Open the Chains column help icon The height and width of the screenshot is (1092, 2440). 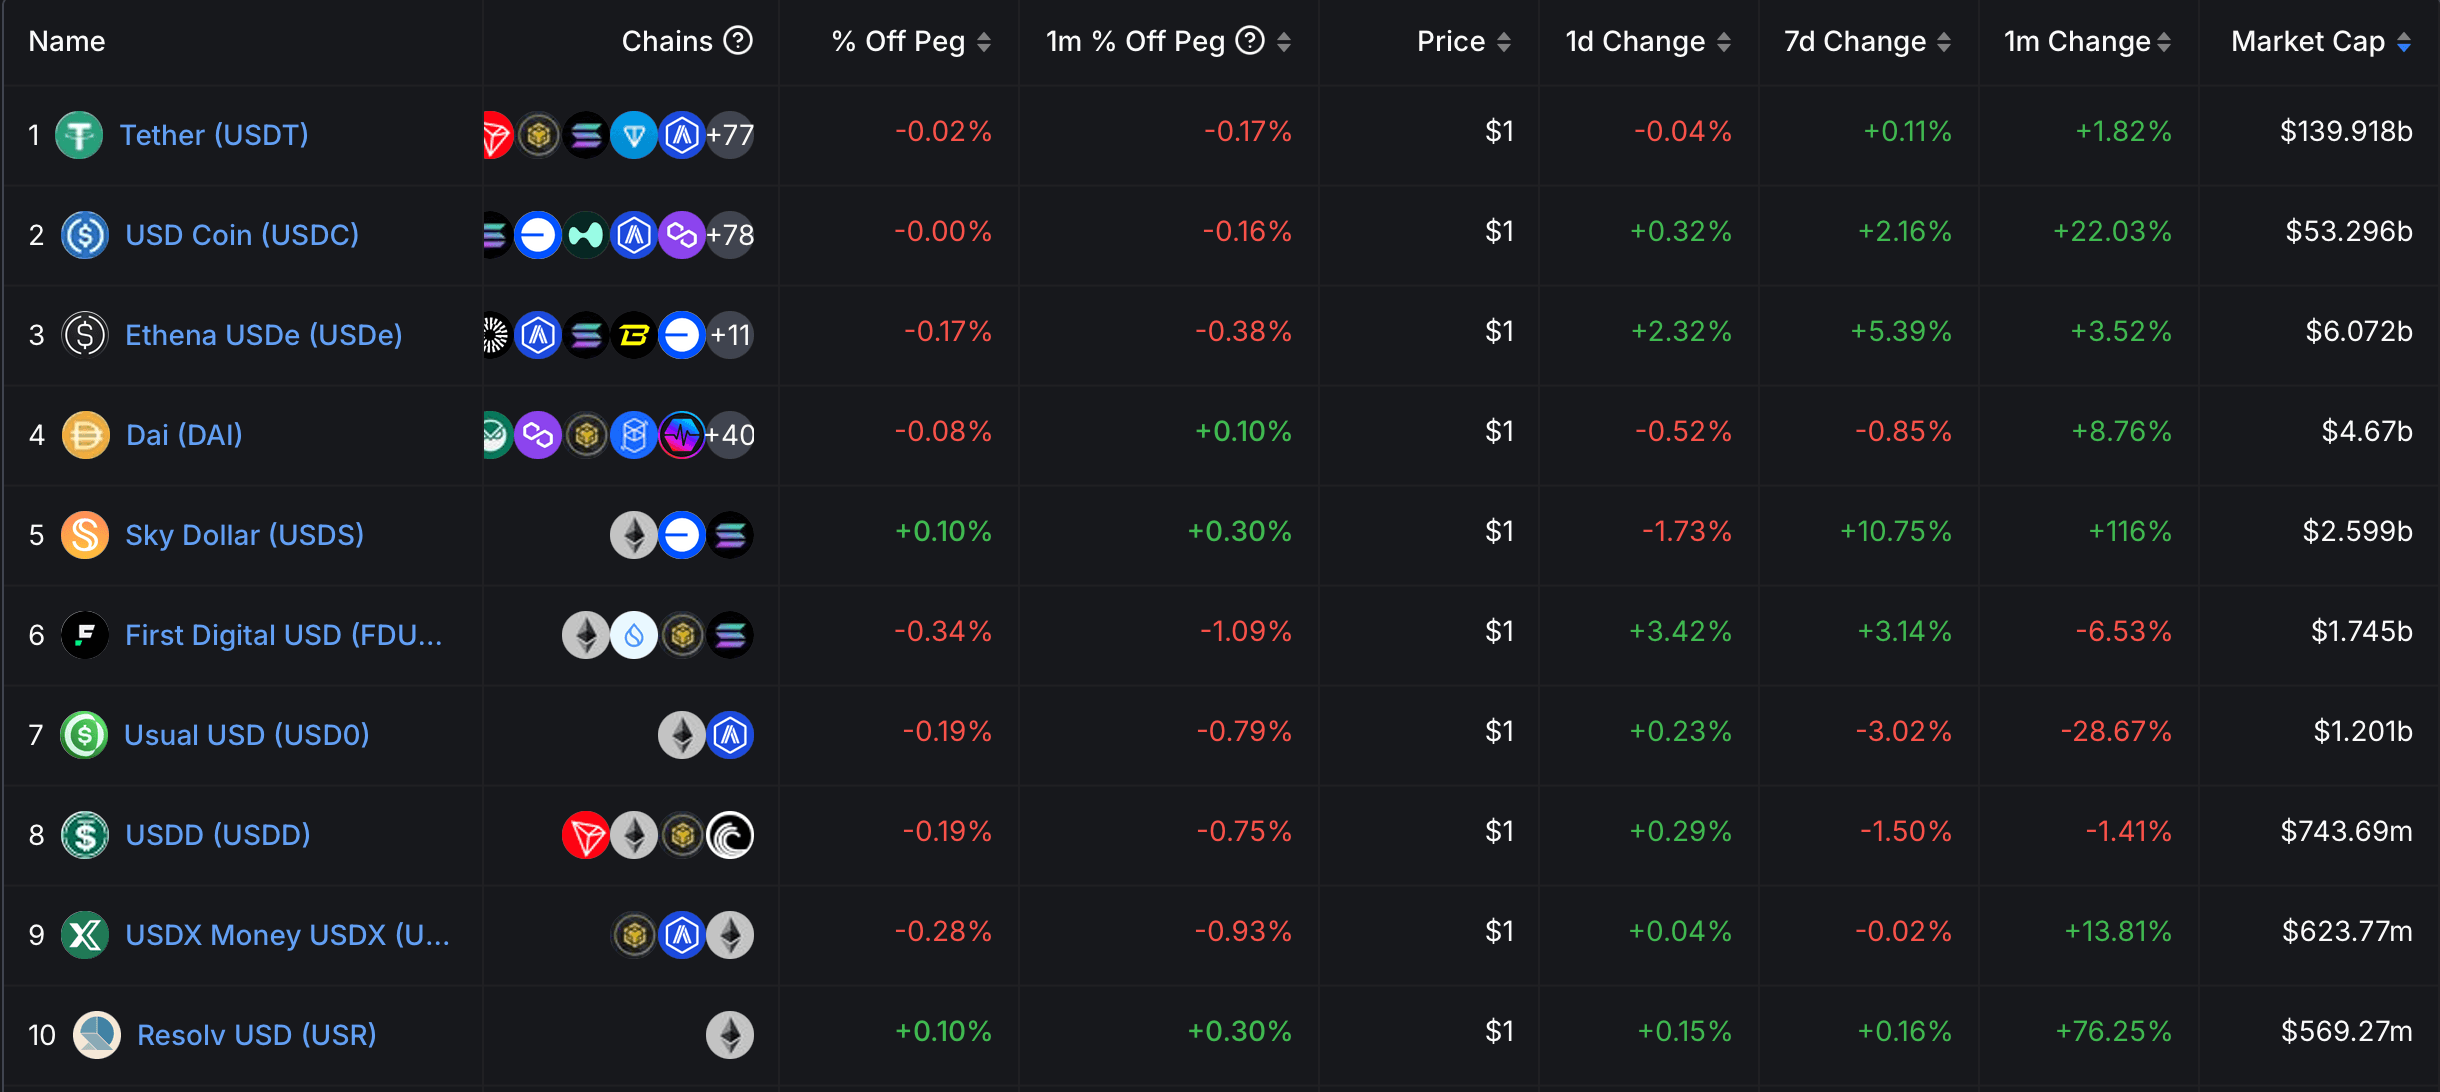738,41
